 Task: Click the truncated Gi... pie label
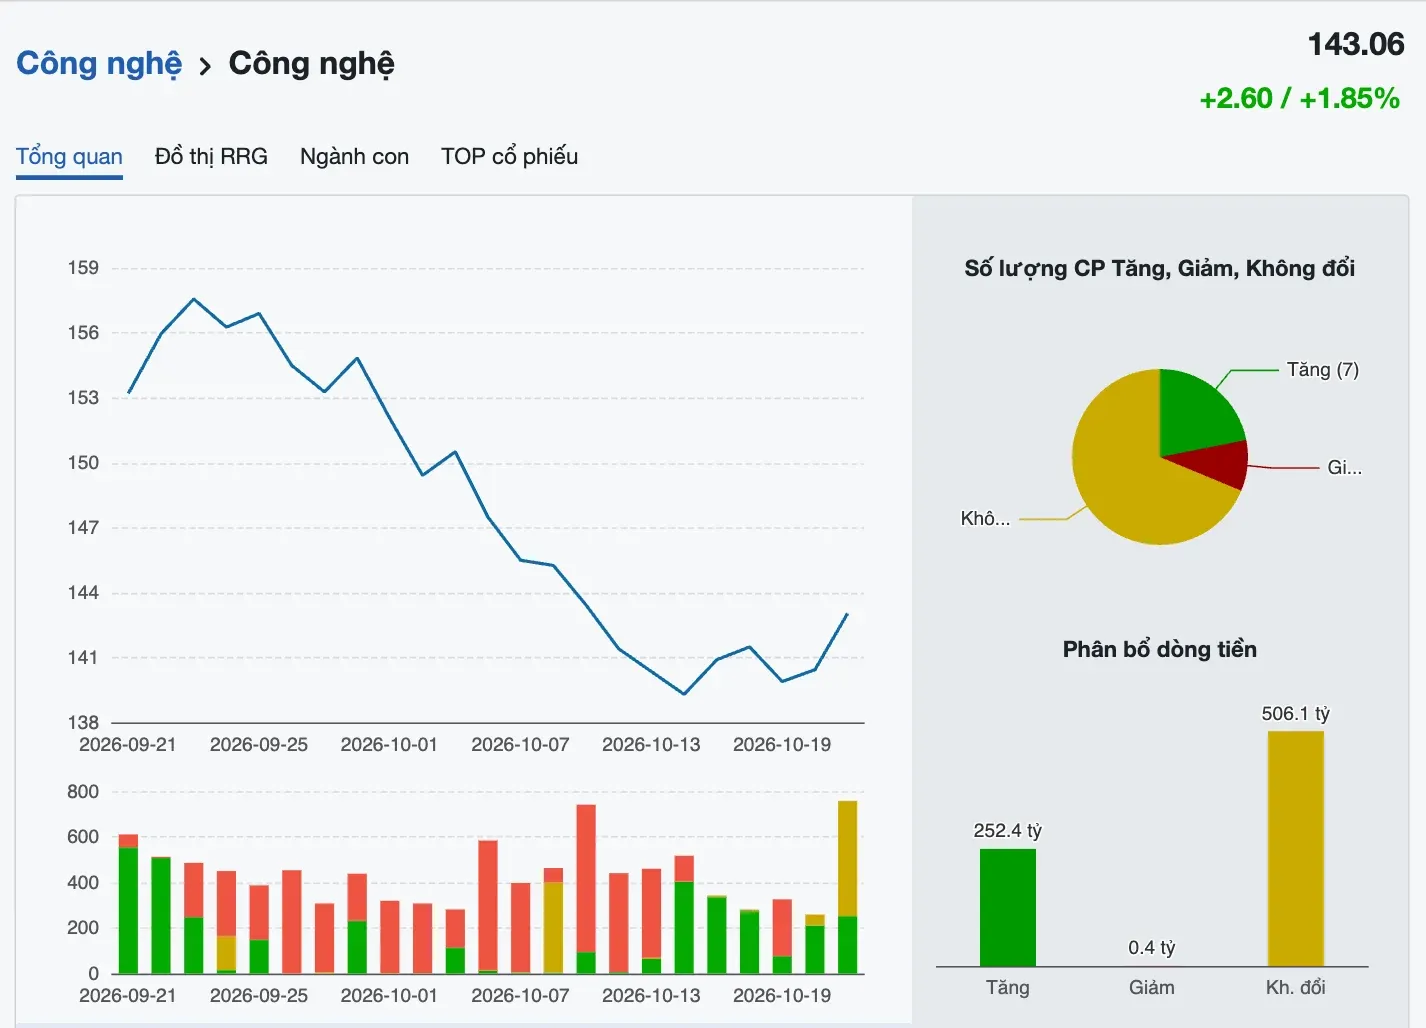(x=1344, y=467)
